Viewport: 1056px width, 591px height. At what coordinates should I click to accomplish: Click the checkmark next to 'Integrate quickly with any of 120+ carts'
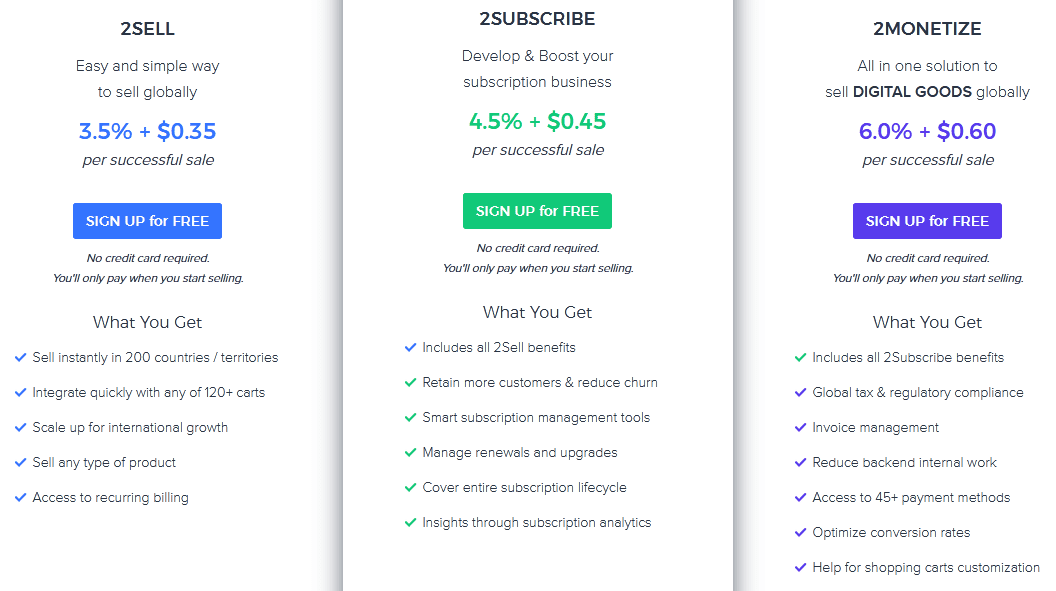click(x=21, y=392)
